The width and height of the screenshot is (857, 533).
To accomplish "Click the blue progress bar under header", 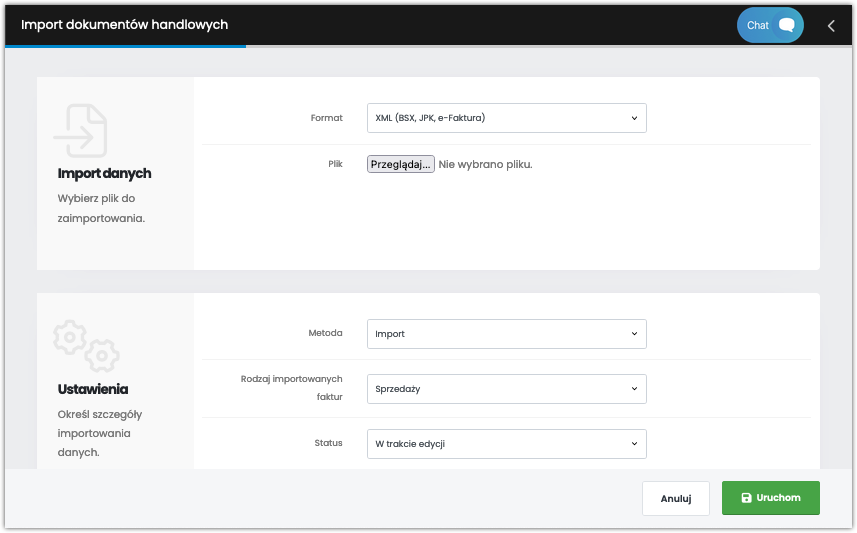I will point(125,46).
